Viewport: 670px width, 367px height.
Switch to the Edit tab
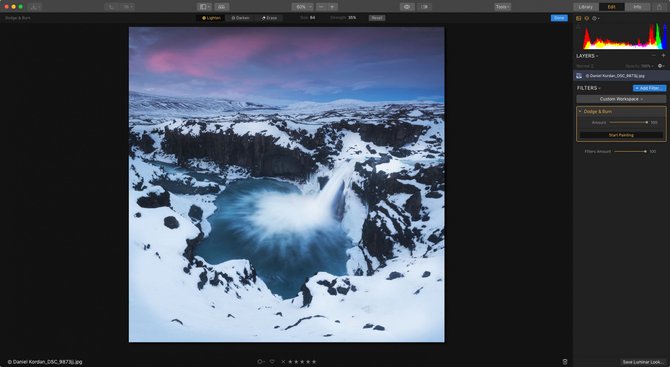point(611,7)
